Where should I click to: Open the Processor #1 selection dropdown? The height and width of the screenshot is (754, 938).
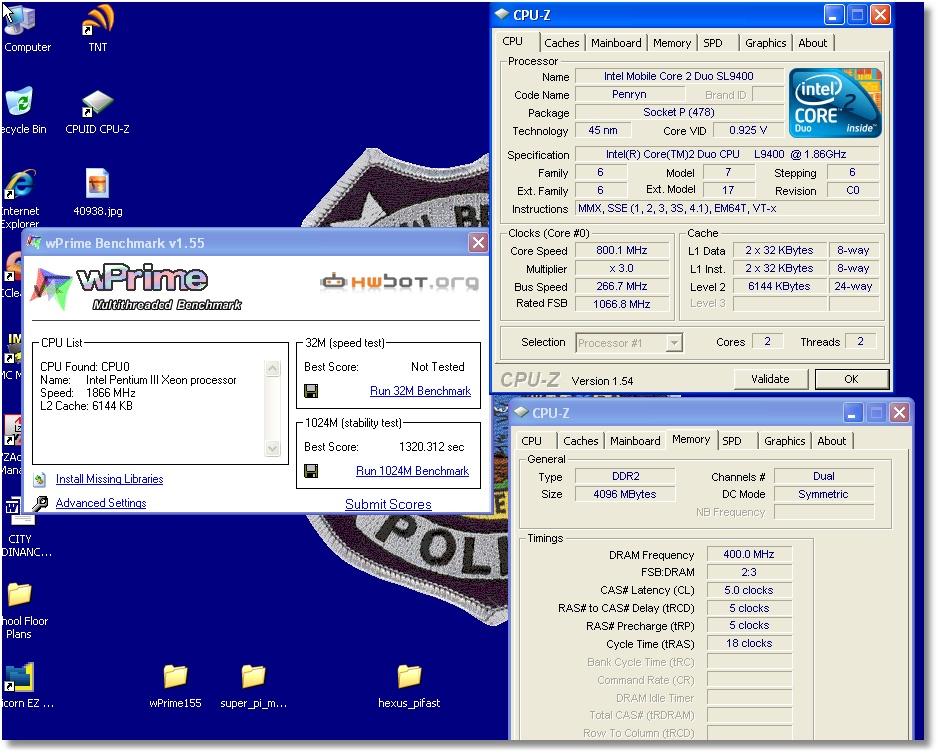tap(674, 343)
